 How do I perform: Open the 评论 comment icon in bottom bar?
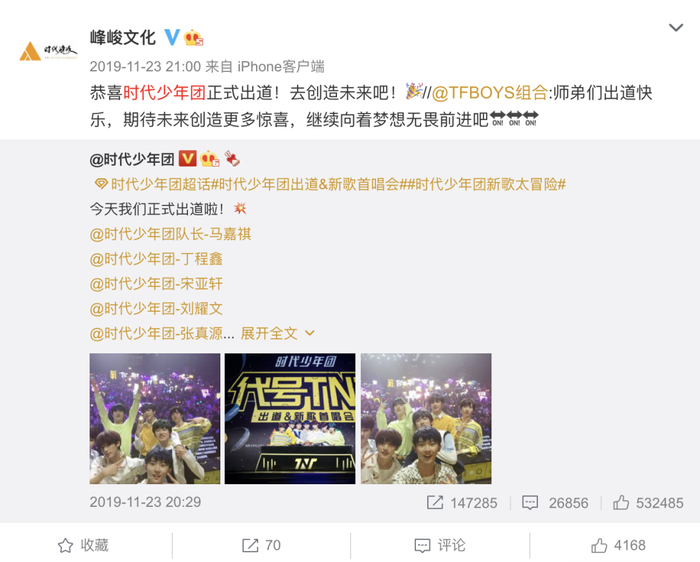point(422,545)
